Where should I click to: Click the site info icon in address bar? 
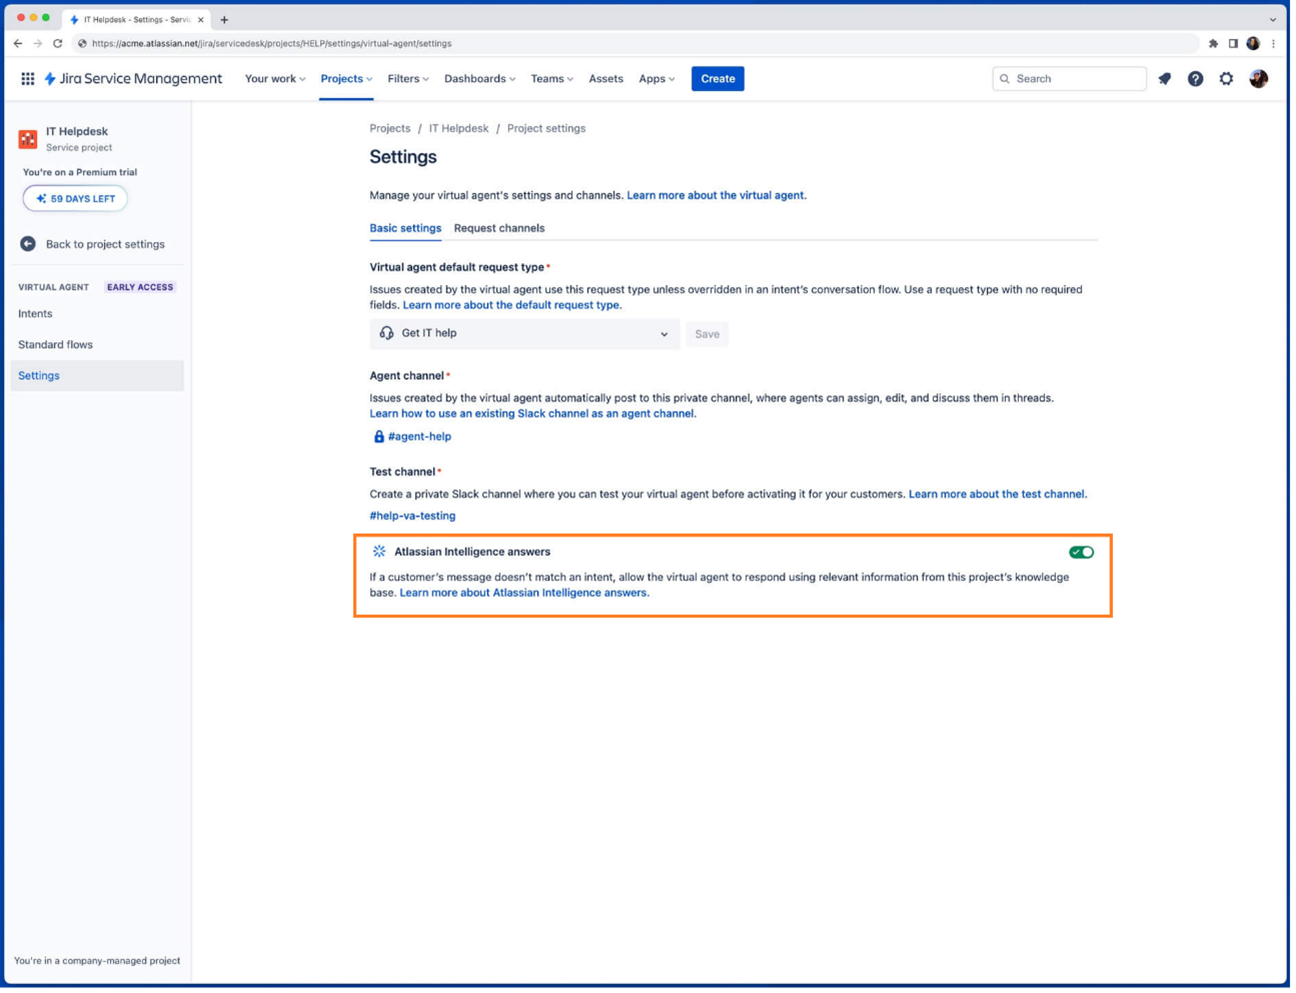tap(82, 44)
